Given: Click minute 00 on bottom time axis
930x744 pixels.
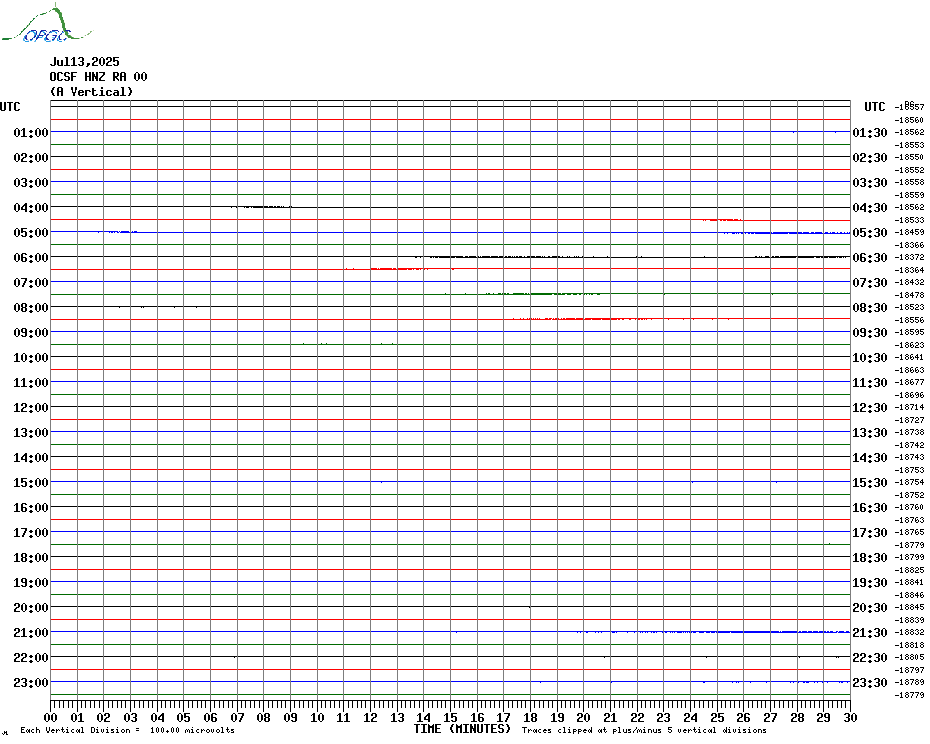Looking at the screenshot, I should [51, 718].
